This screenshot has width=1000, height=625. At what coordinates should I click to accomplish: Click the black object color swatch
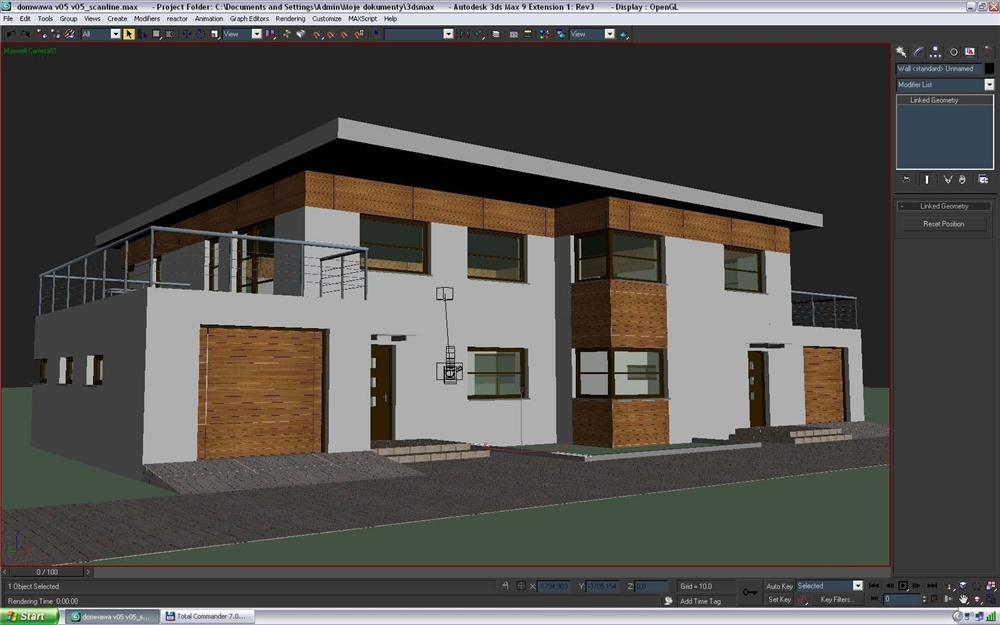pos(988,69)
